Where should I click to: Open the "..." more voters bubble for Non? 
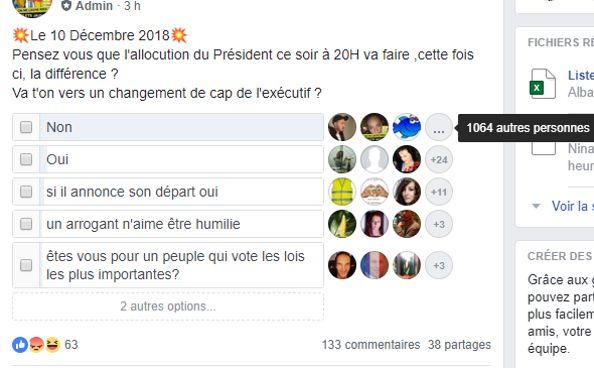pos(439,127)
